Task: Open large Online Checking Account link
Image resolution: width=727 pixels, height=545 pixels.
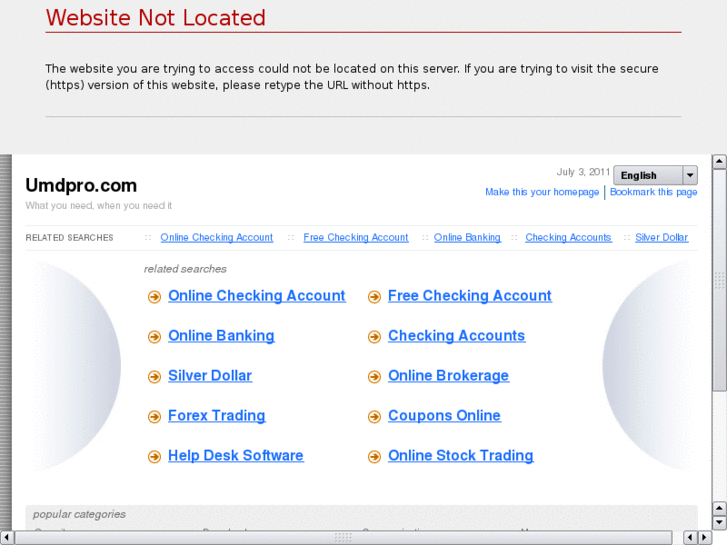Action: click(x=256, y=296)
